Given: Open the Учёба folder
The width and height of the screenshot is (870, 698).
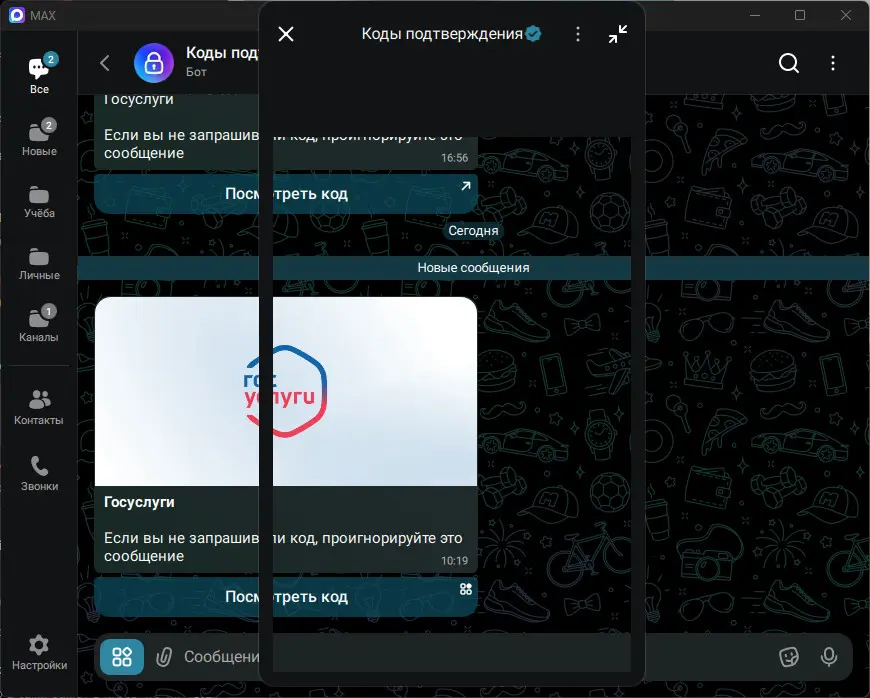Looking at the screenshot, I should pyautogui.click(x=39, y=201).
